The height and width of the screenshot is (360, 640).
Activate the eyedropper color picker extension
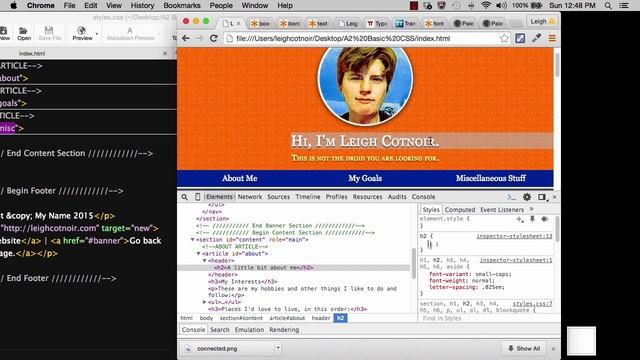coord(536,38)
